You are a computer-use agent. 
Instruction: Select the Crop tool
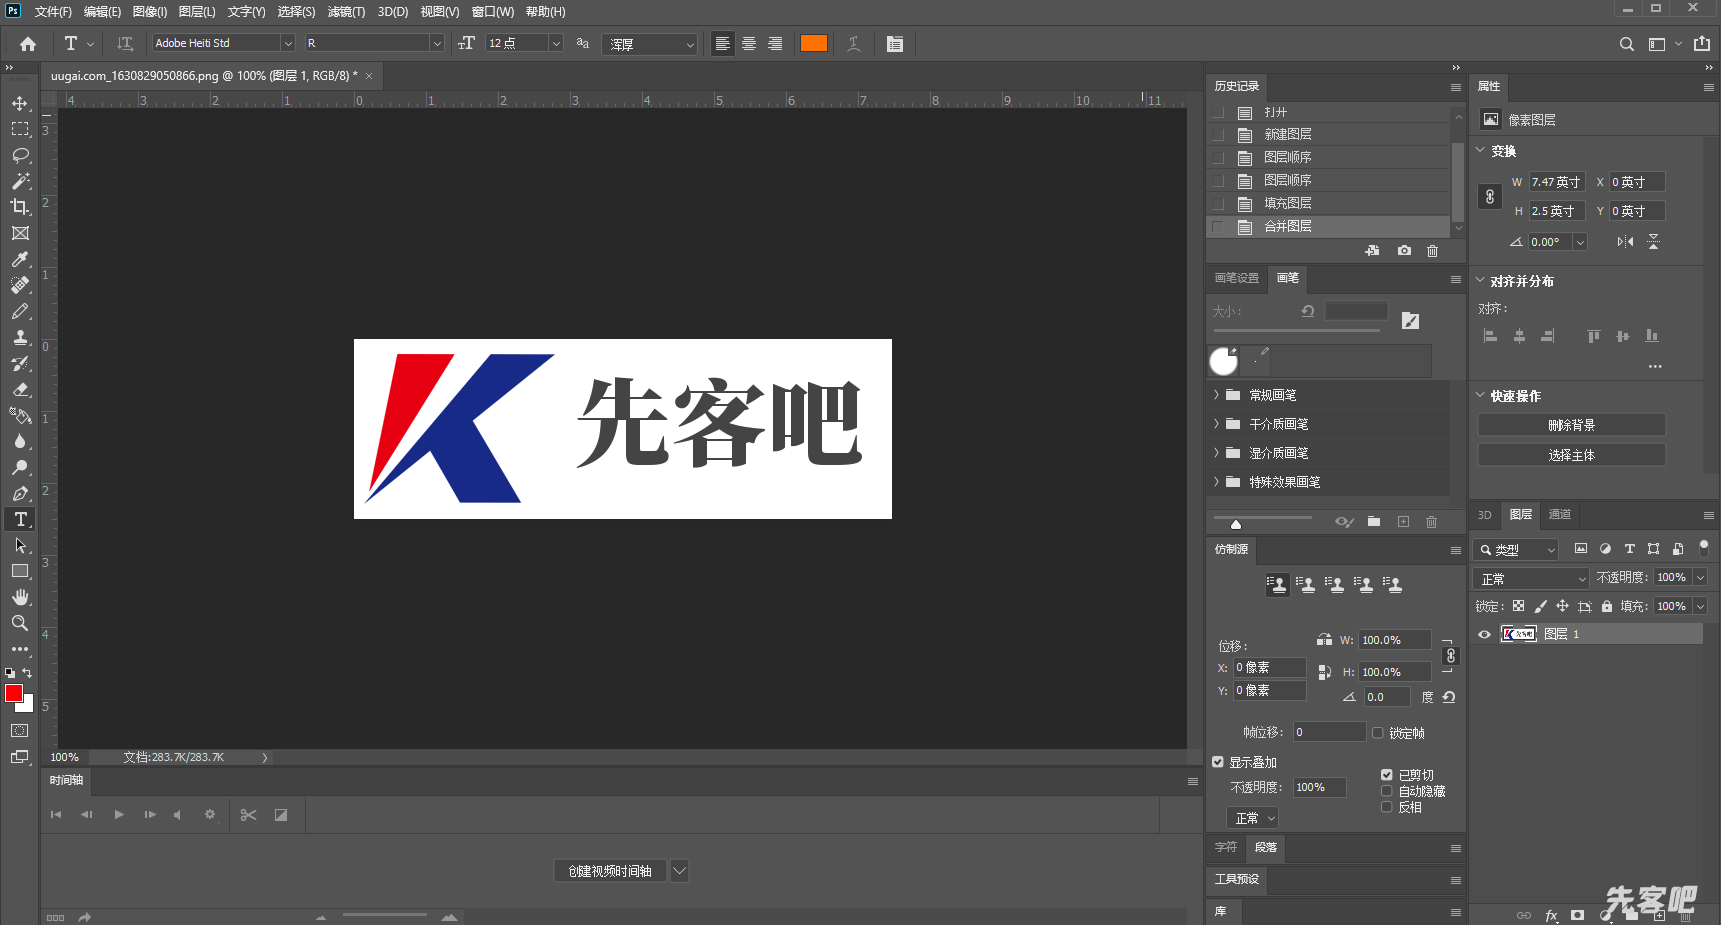tap(20, 207)
